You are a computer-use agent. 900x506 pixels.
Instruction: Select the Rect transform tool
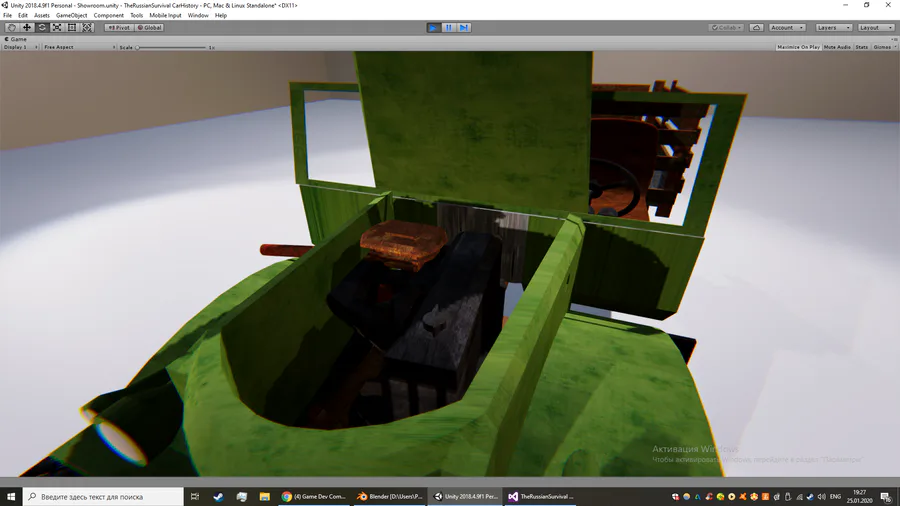coord(72,28)
